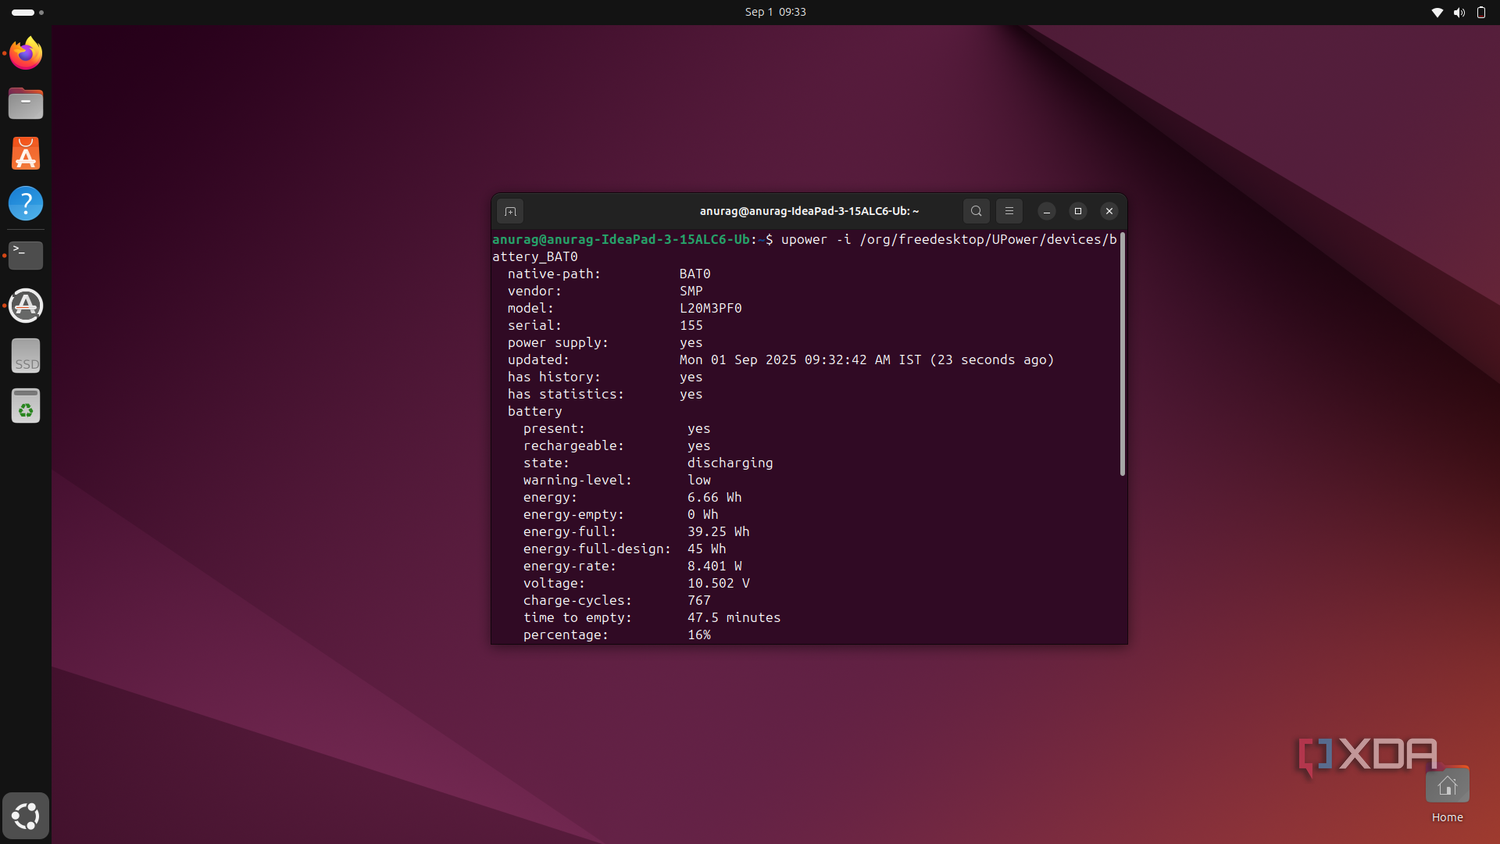Click the vendor value SMP
The width and height of the screenshot is (1500, 844).
pyautogui.click(x=691, y=292)
